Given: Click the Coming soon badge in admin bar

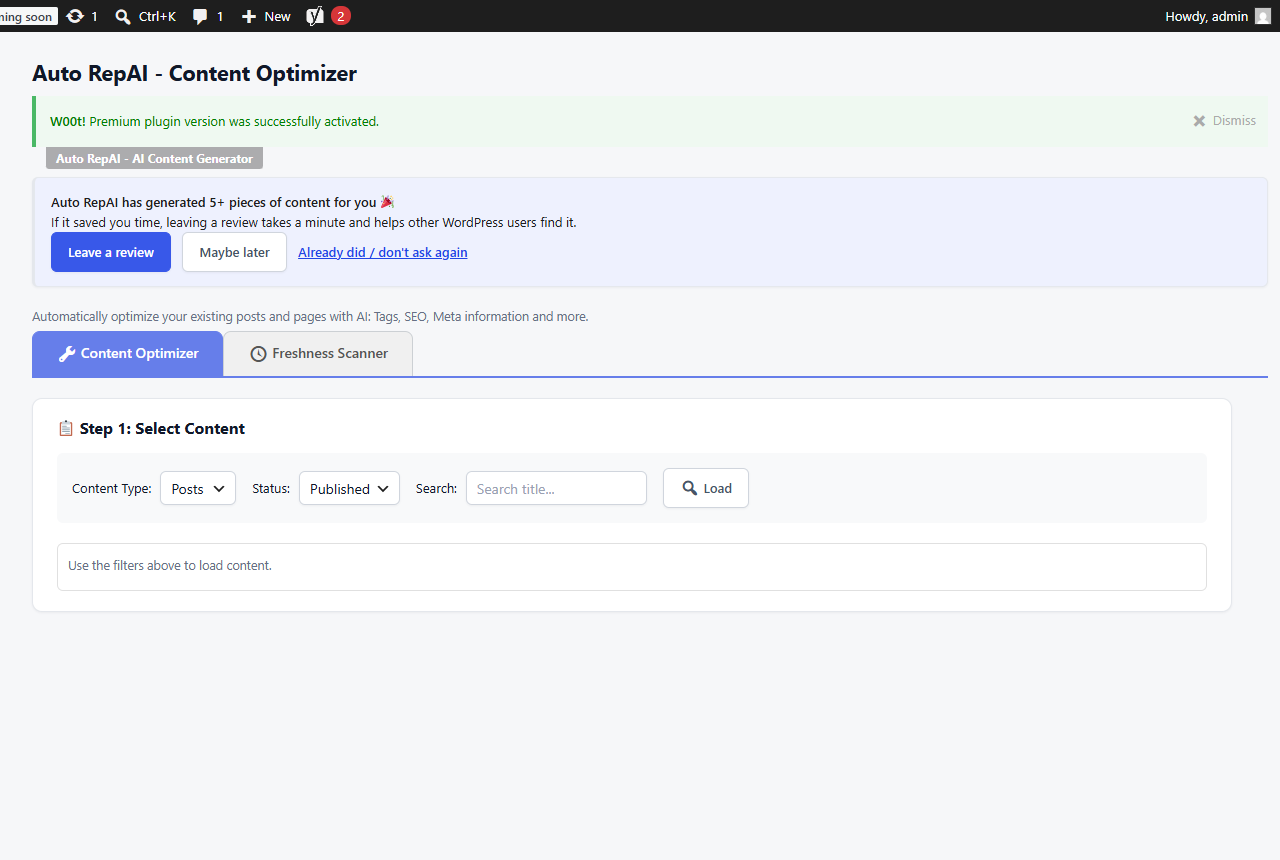Looking at the screenshot, I should (28, 16).
